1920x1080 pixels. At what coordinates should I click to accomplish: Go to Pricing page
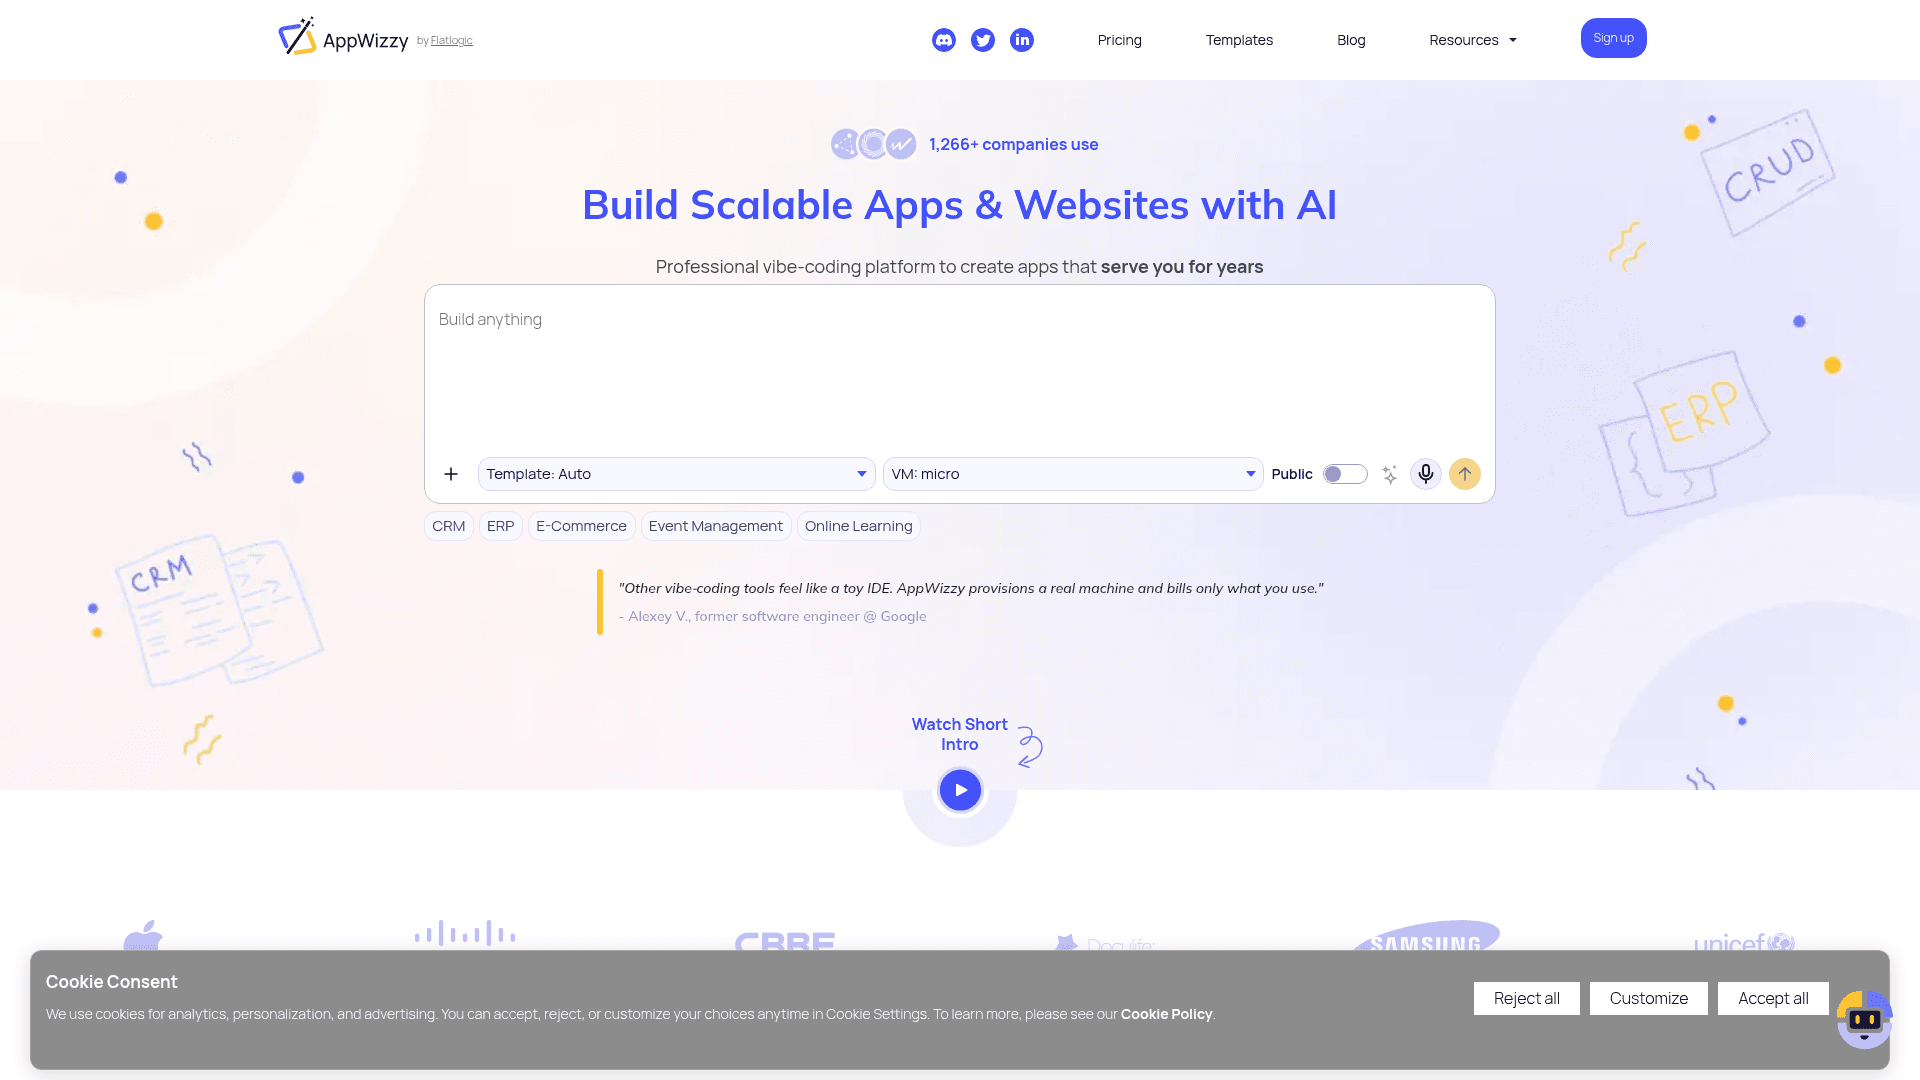click(1119, 40)
